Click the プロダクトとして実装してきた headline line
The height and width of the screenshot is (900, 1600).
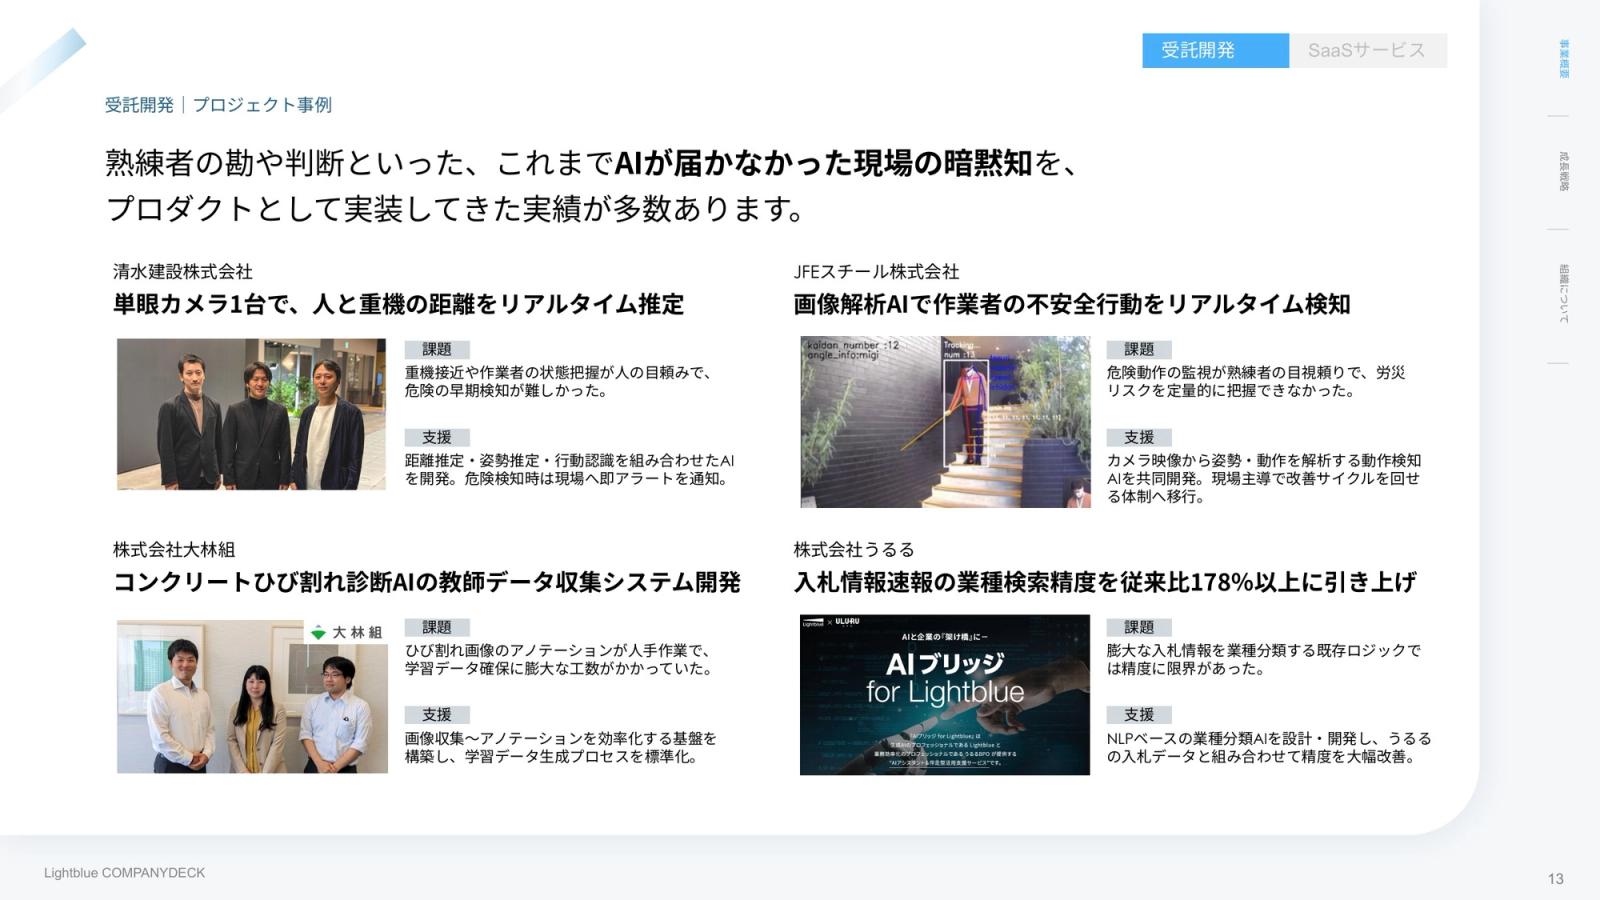456,208
